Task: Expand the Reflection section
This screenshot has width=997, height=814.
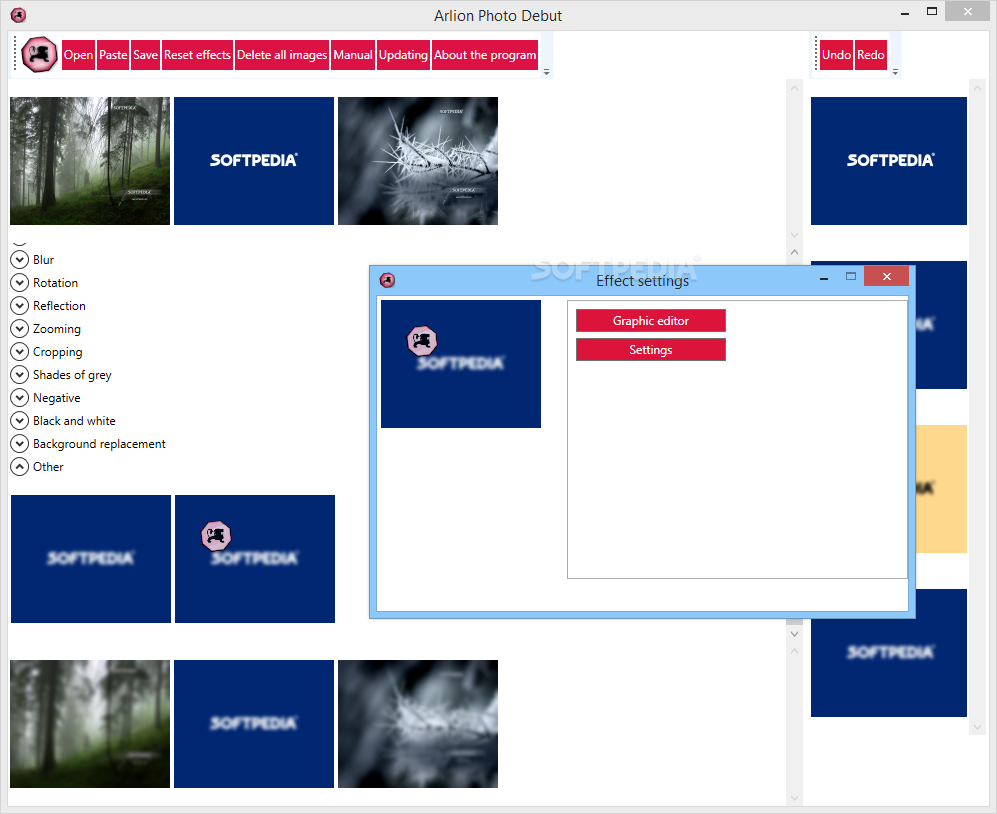Action: point(20,305)
